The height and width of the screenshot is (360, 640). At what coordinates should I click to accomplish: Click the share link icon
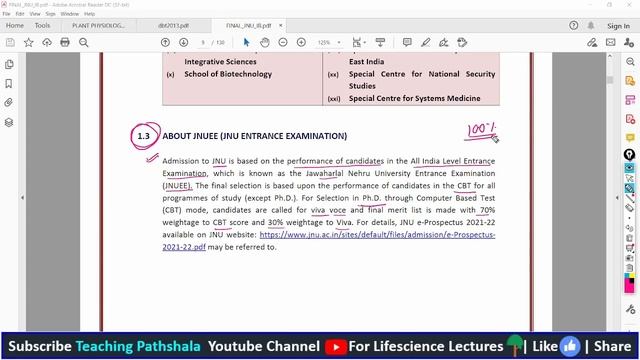(592, 42)
